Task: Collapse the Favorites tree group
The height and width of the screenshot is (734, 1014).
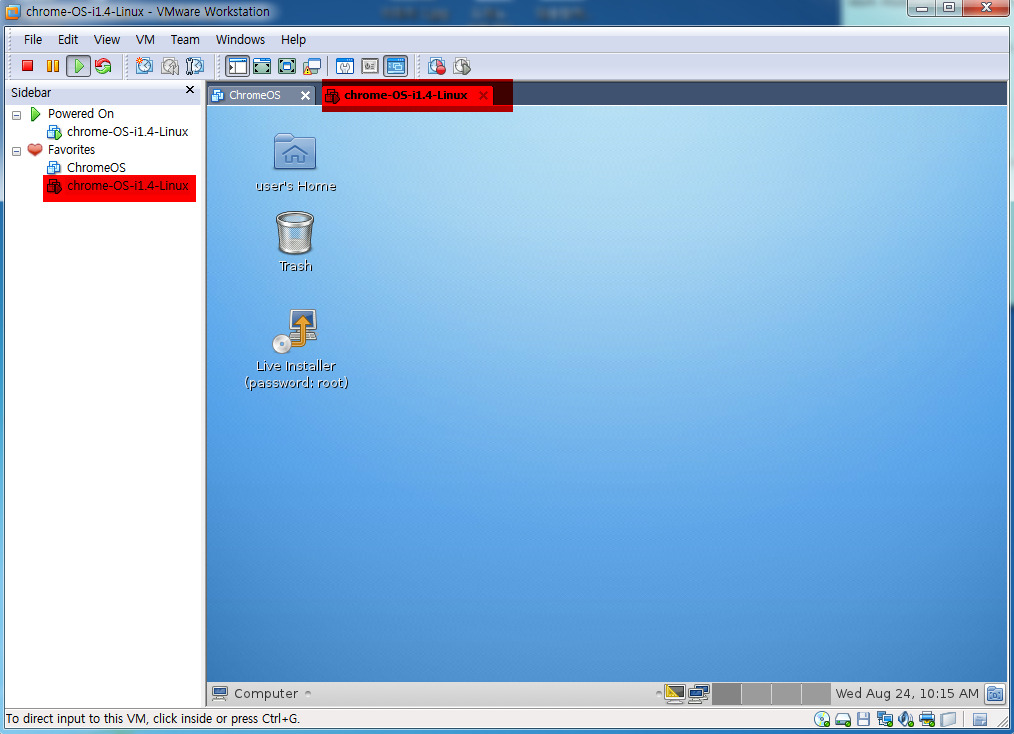Action: click(x=16, y=151)
